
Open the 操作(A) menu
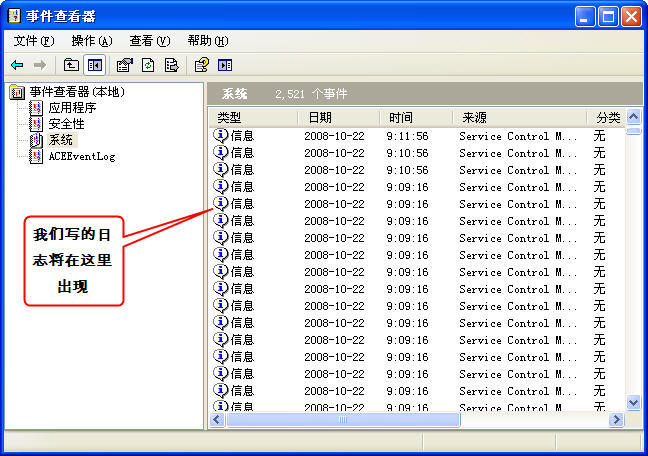click(92, 41)
